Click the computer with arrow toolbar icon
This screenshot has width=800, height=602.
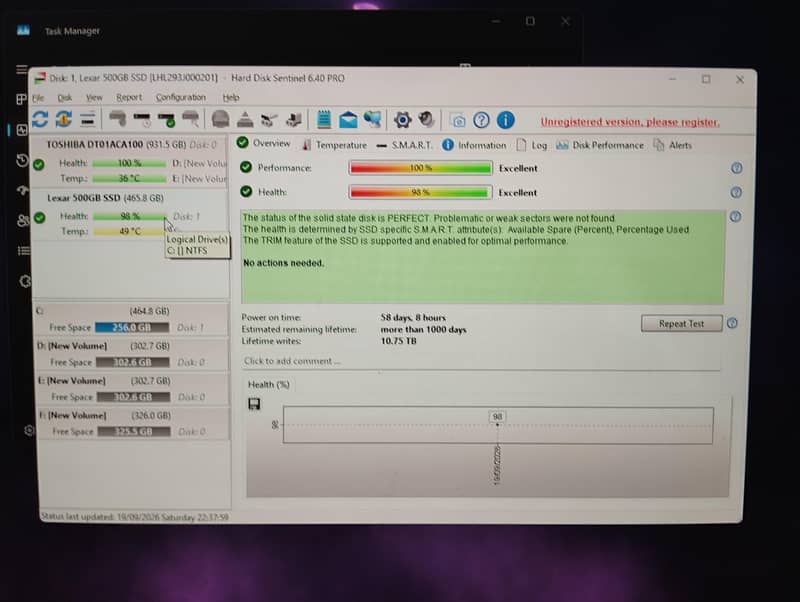coord(294,120)
